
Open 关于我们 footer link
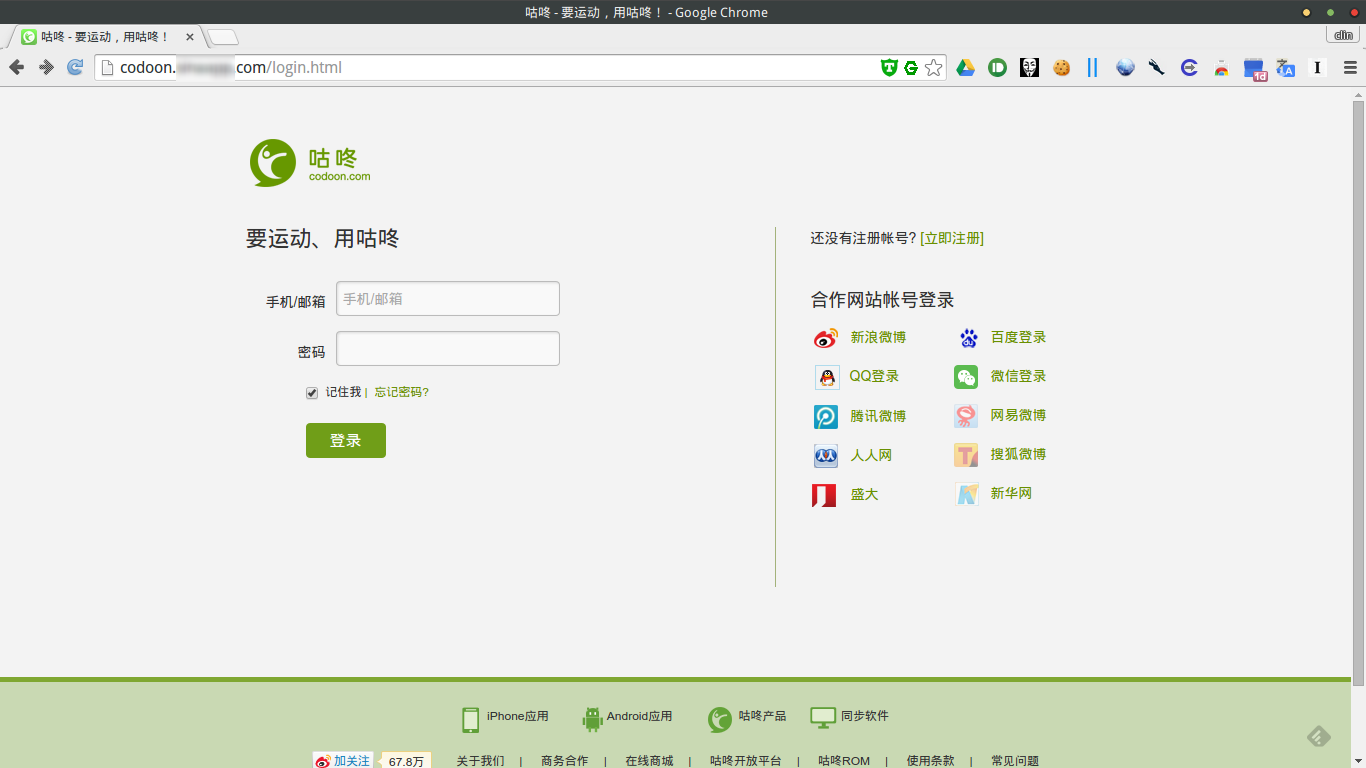coord(480,761)
